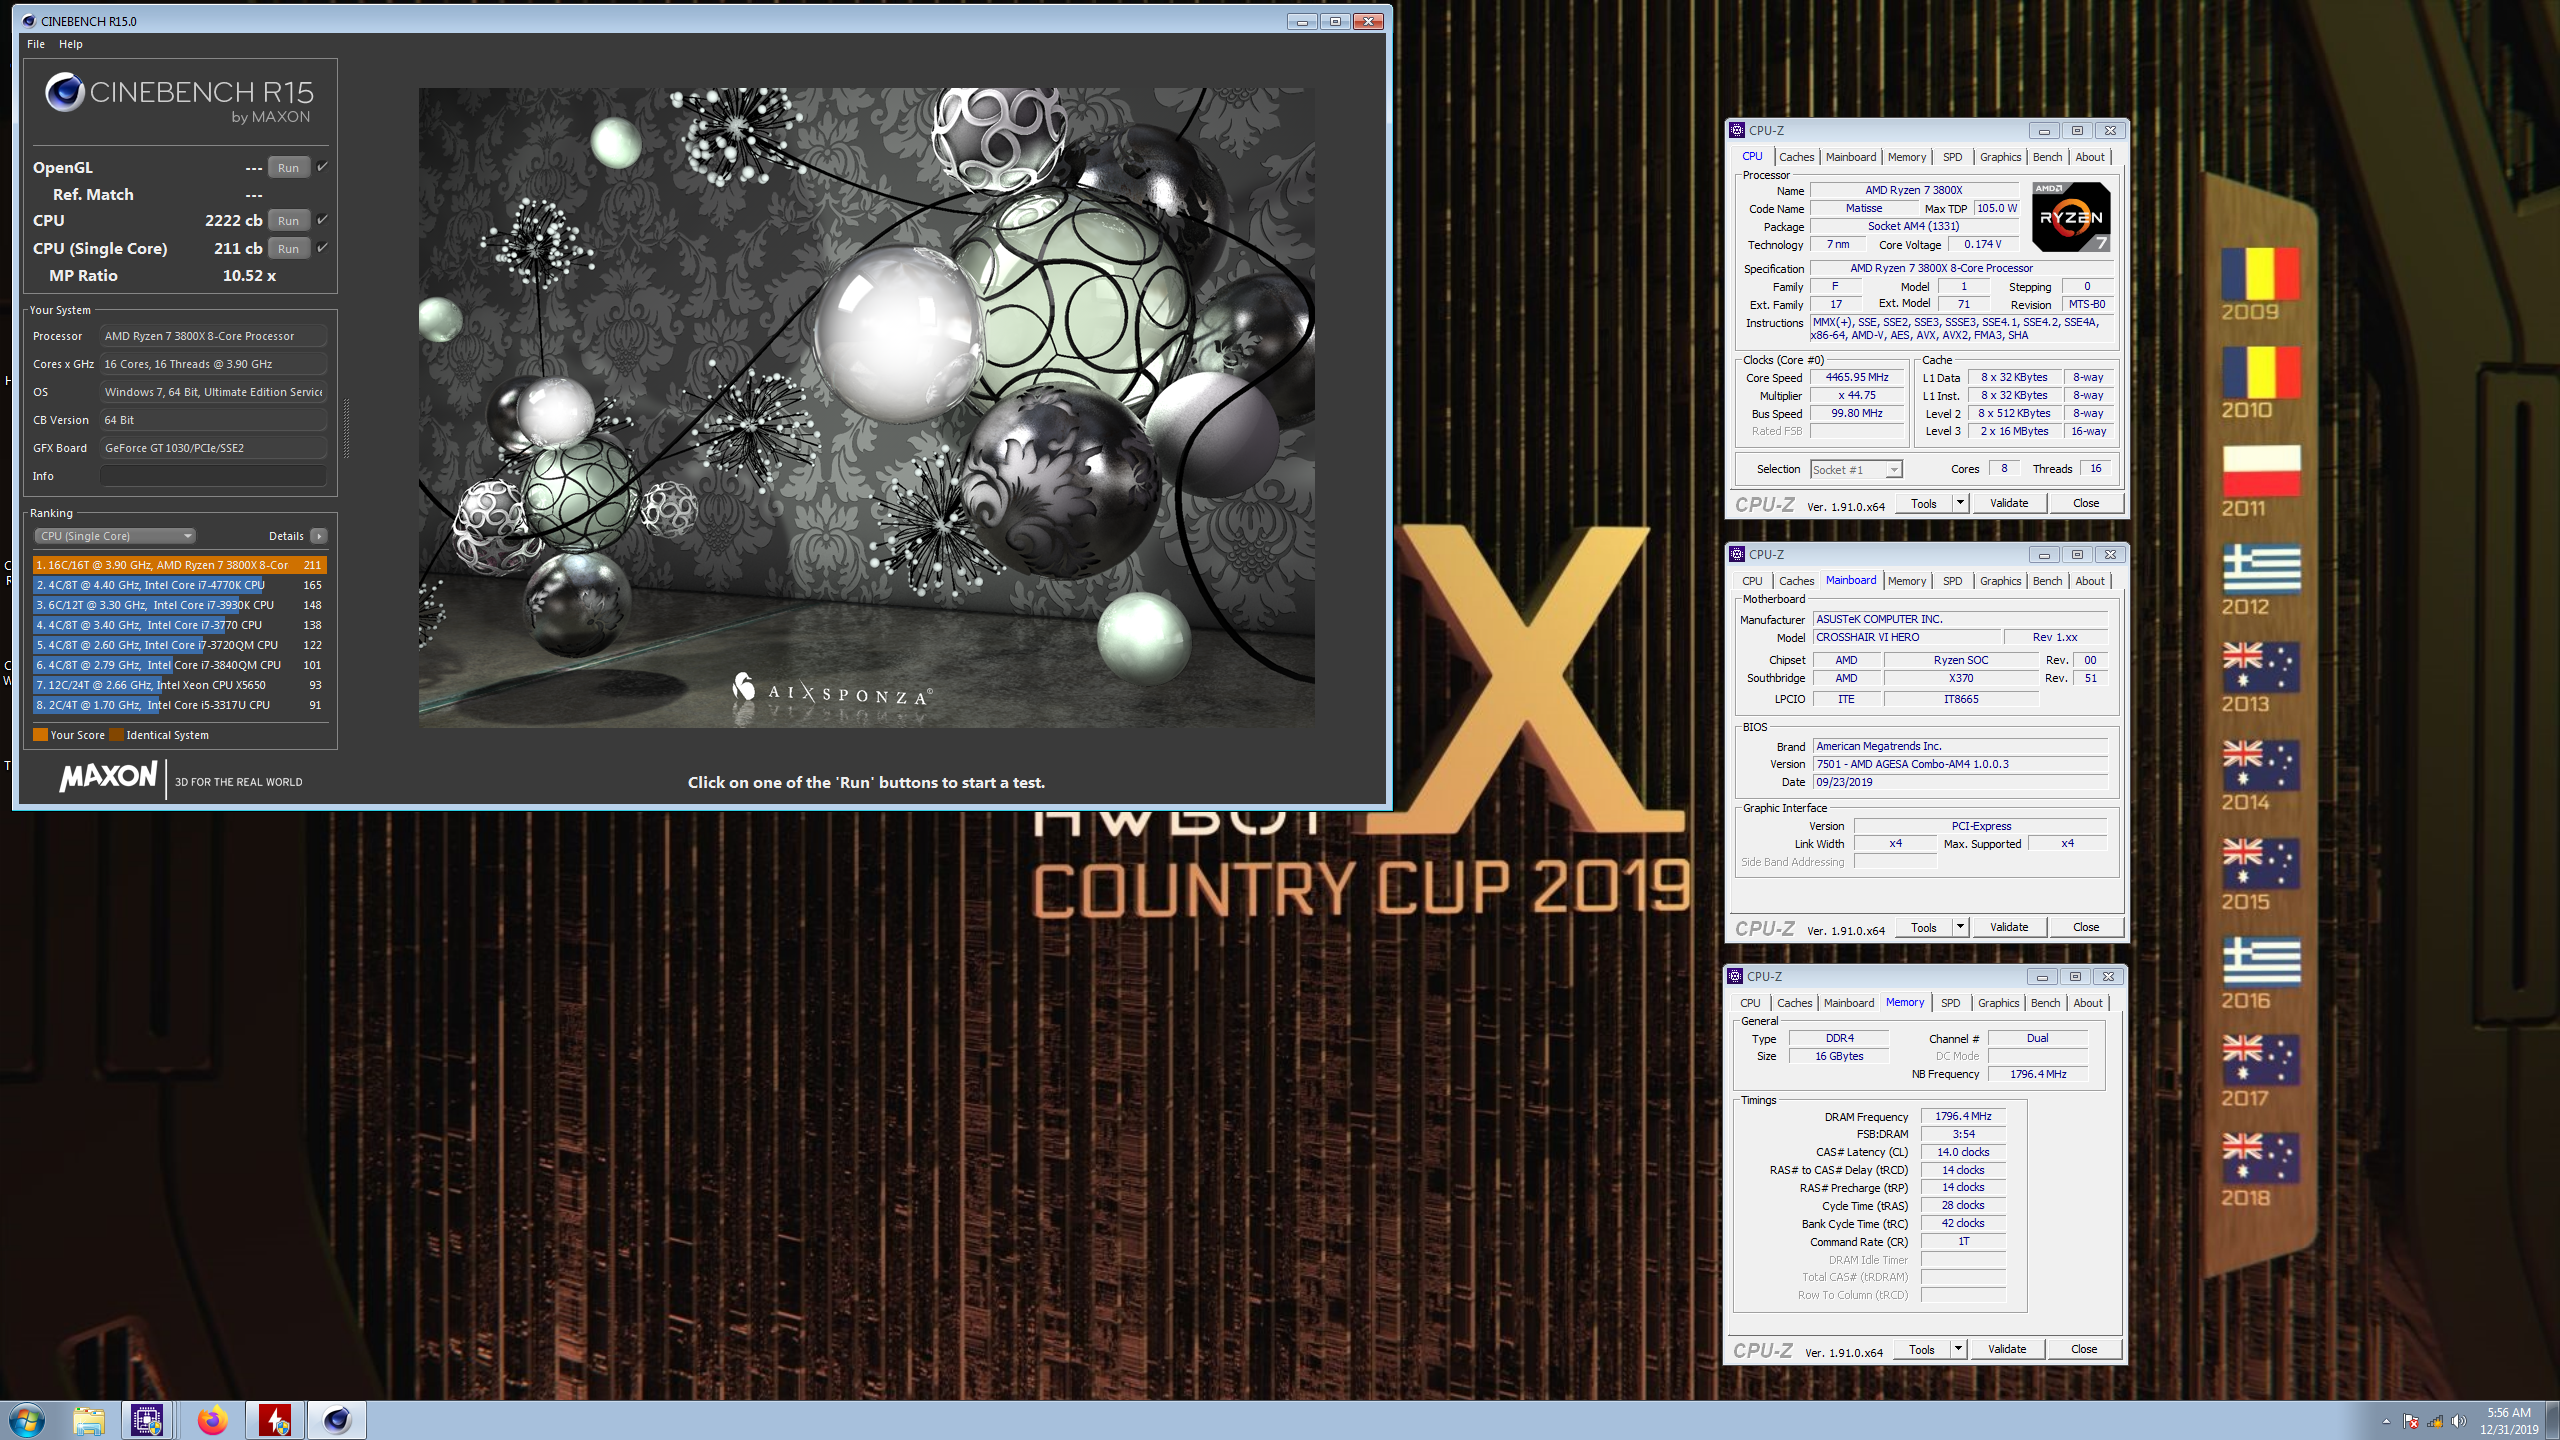Click Validate in the CPU tab window
Image resolution: width=2560 pixels, height=1440 pixels.
pyautogui.click(x=2009, y=503)
